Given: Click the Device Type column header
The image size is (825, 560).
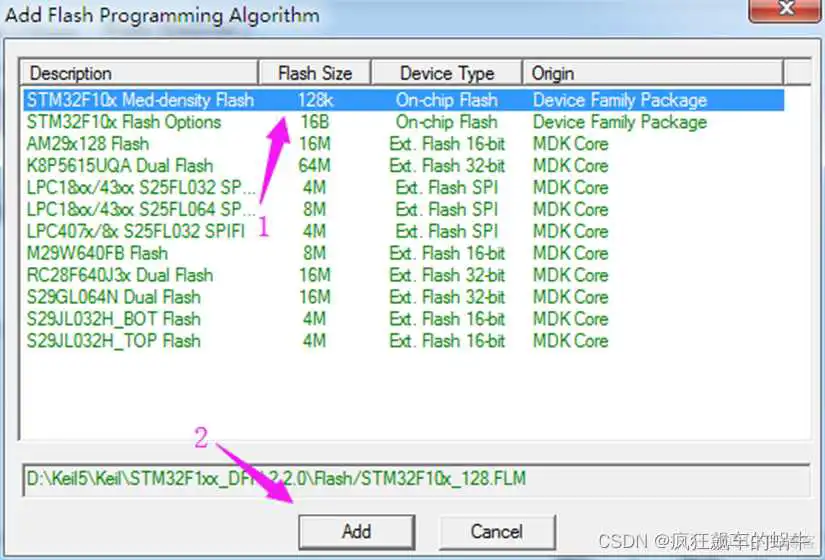Looking at the screenshot, I should [447, 73].
